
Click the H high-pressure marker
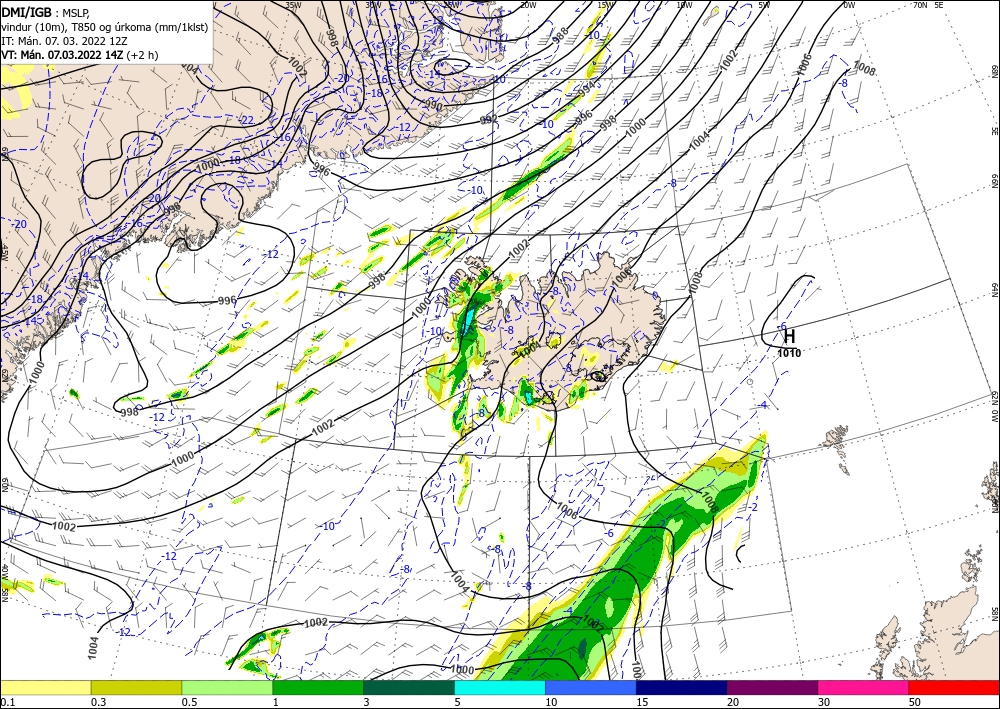[790, 336]
